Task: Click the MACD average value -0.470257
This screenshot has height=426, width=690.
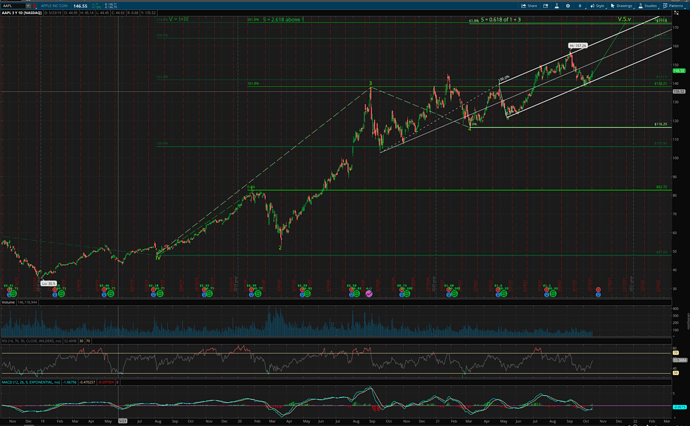Action: [88, 382]
